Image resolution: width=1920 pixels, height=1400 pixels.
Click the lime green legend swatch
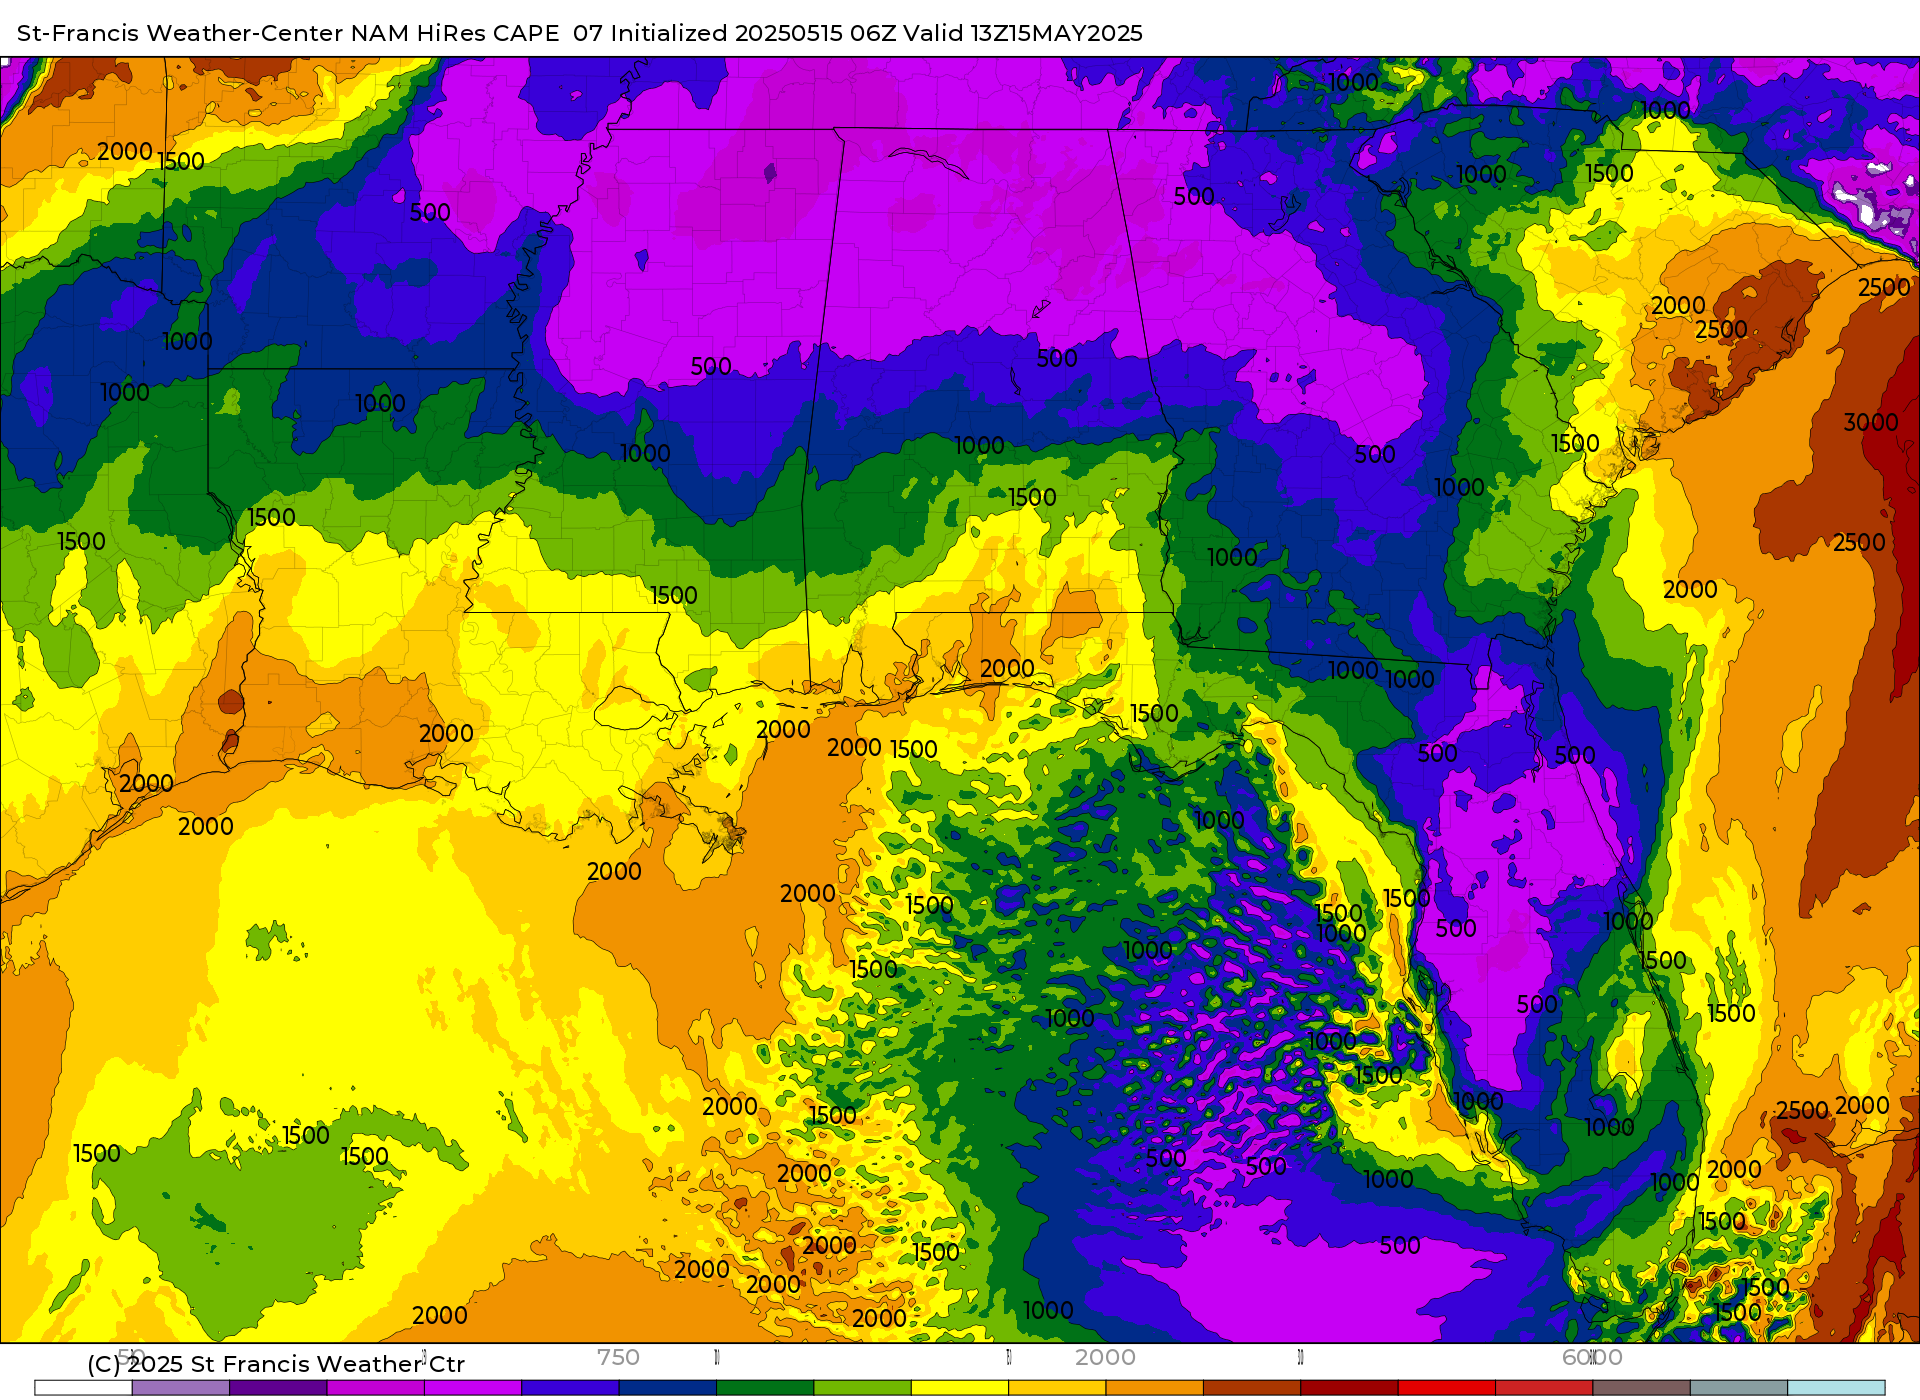coord(862,1388)
